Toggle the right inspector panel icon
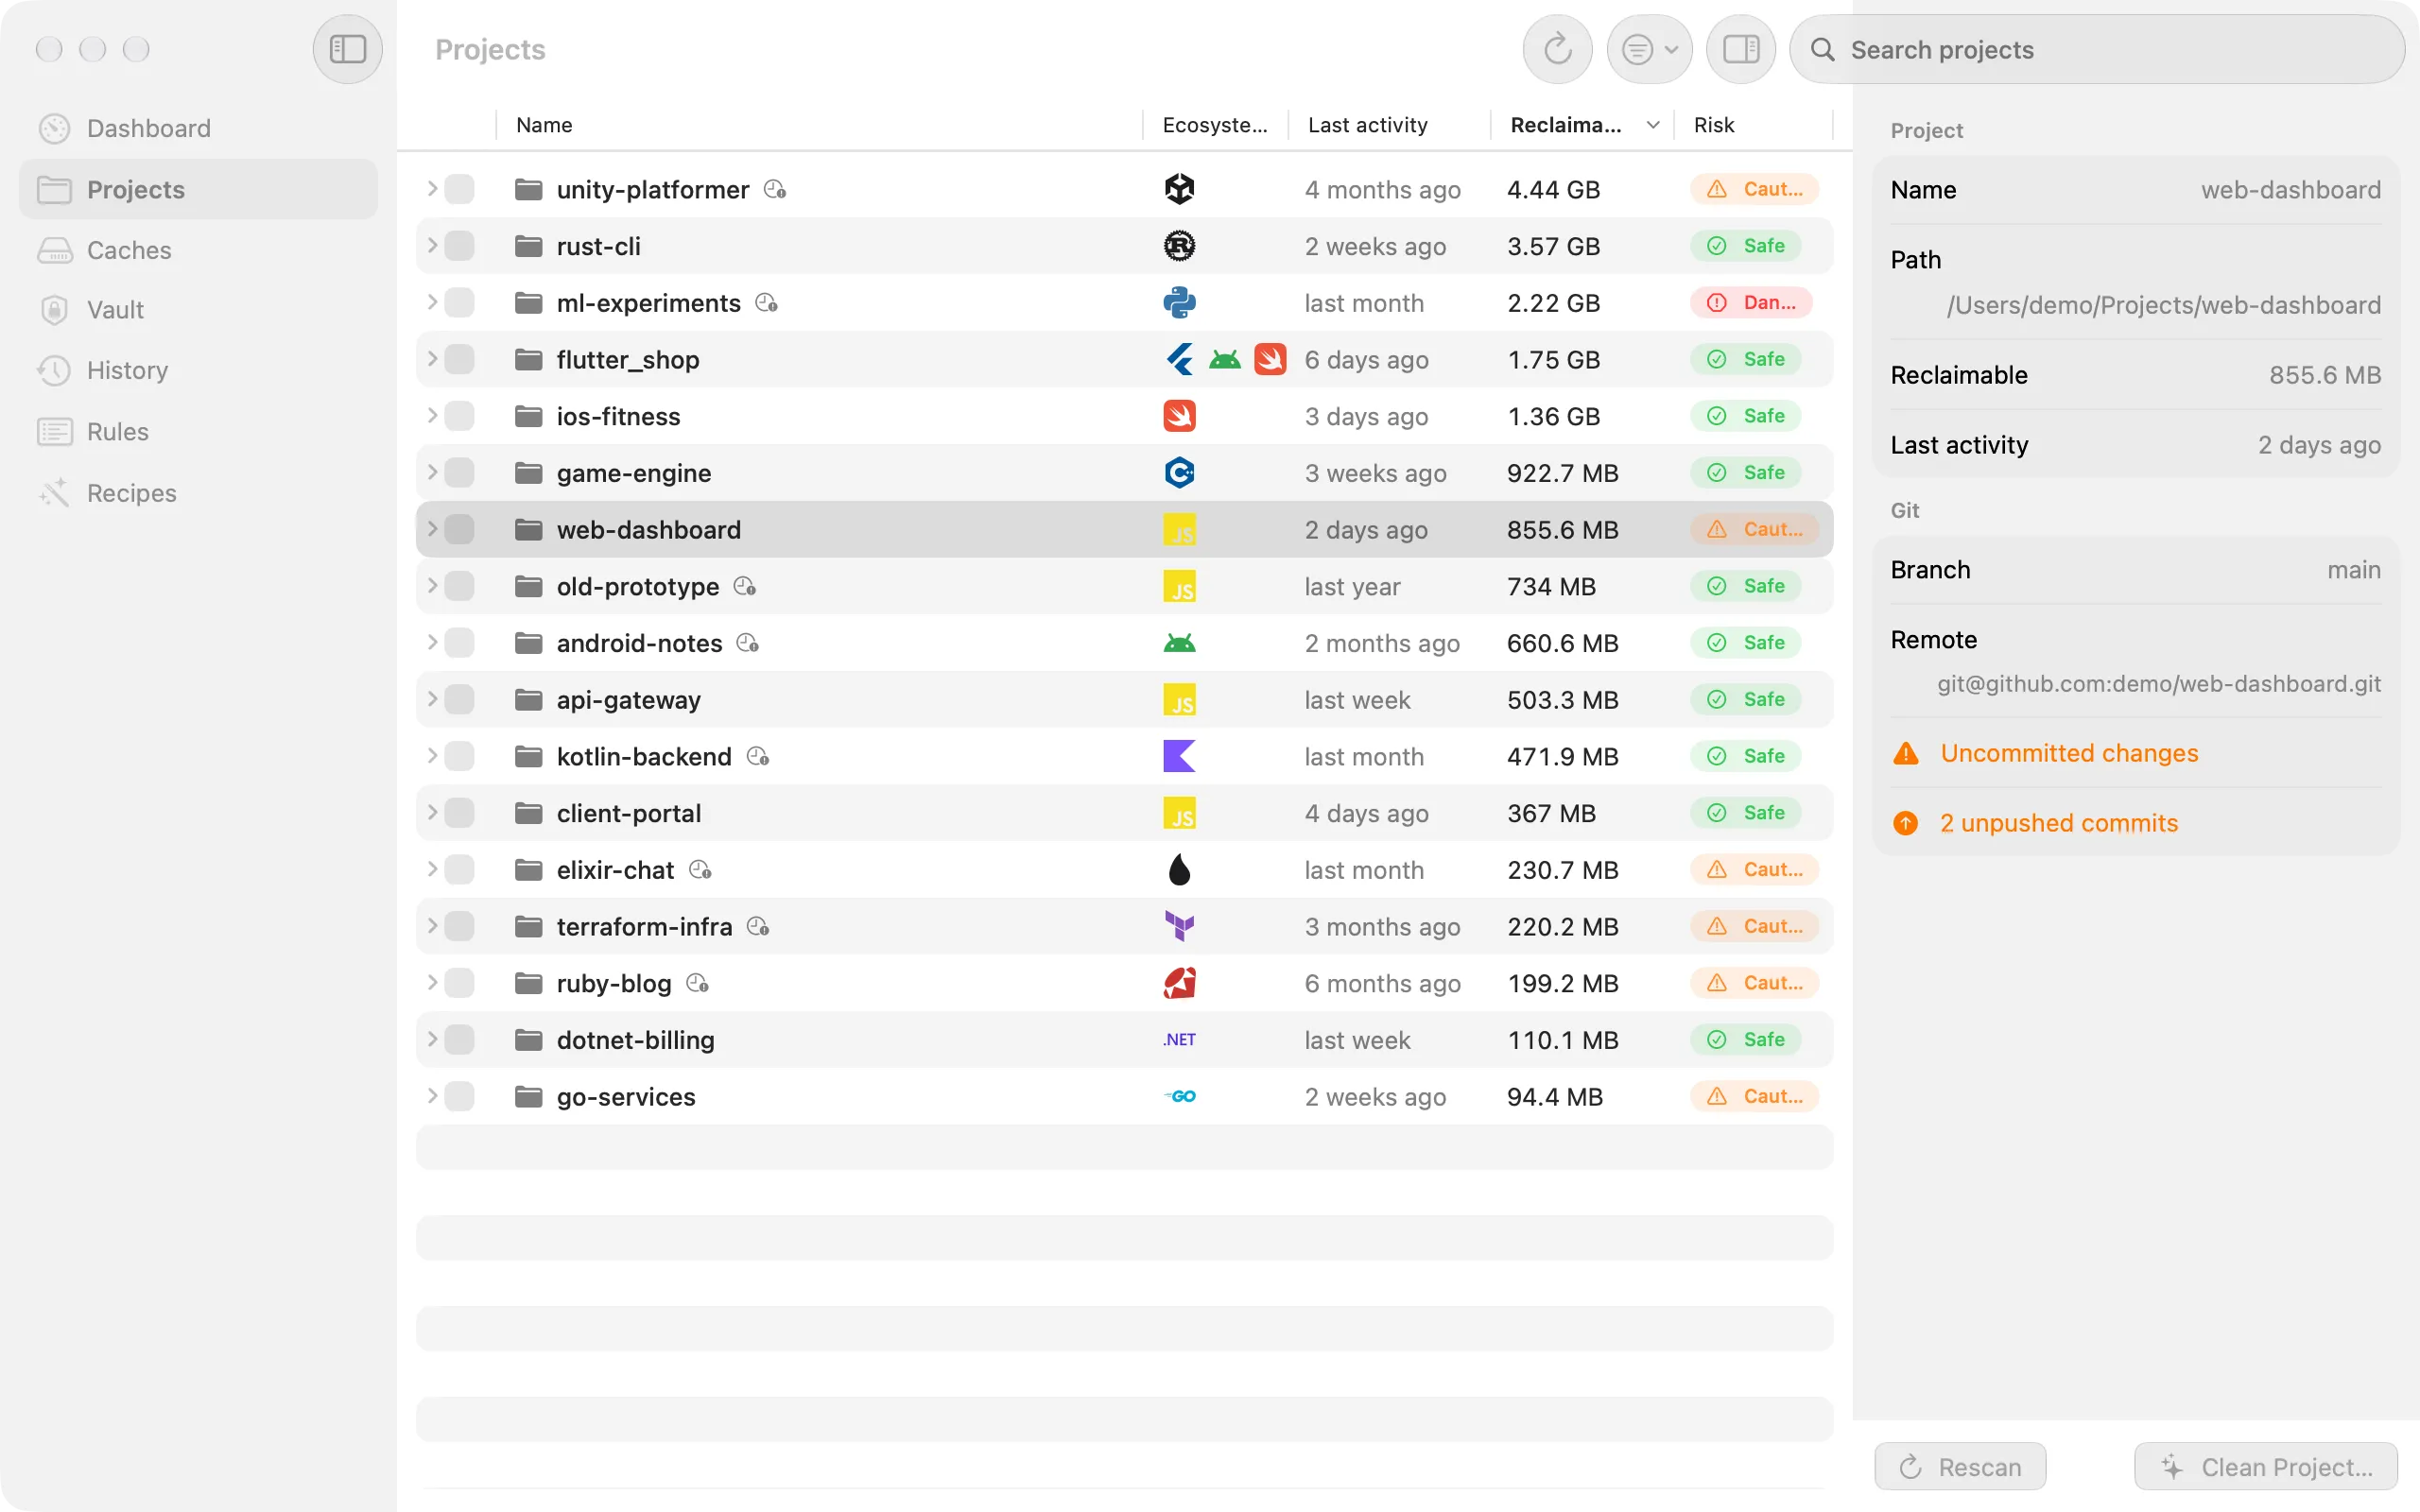2420x1512 pixels. tap(1740, 49)
